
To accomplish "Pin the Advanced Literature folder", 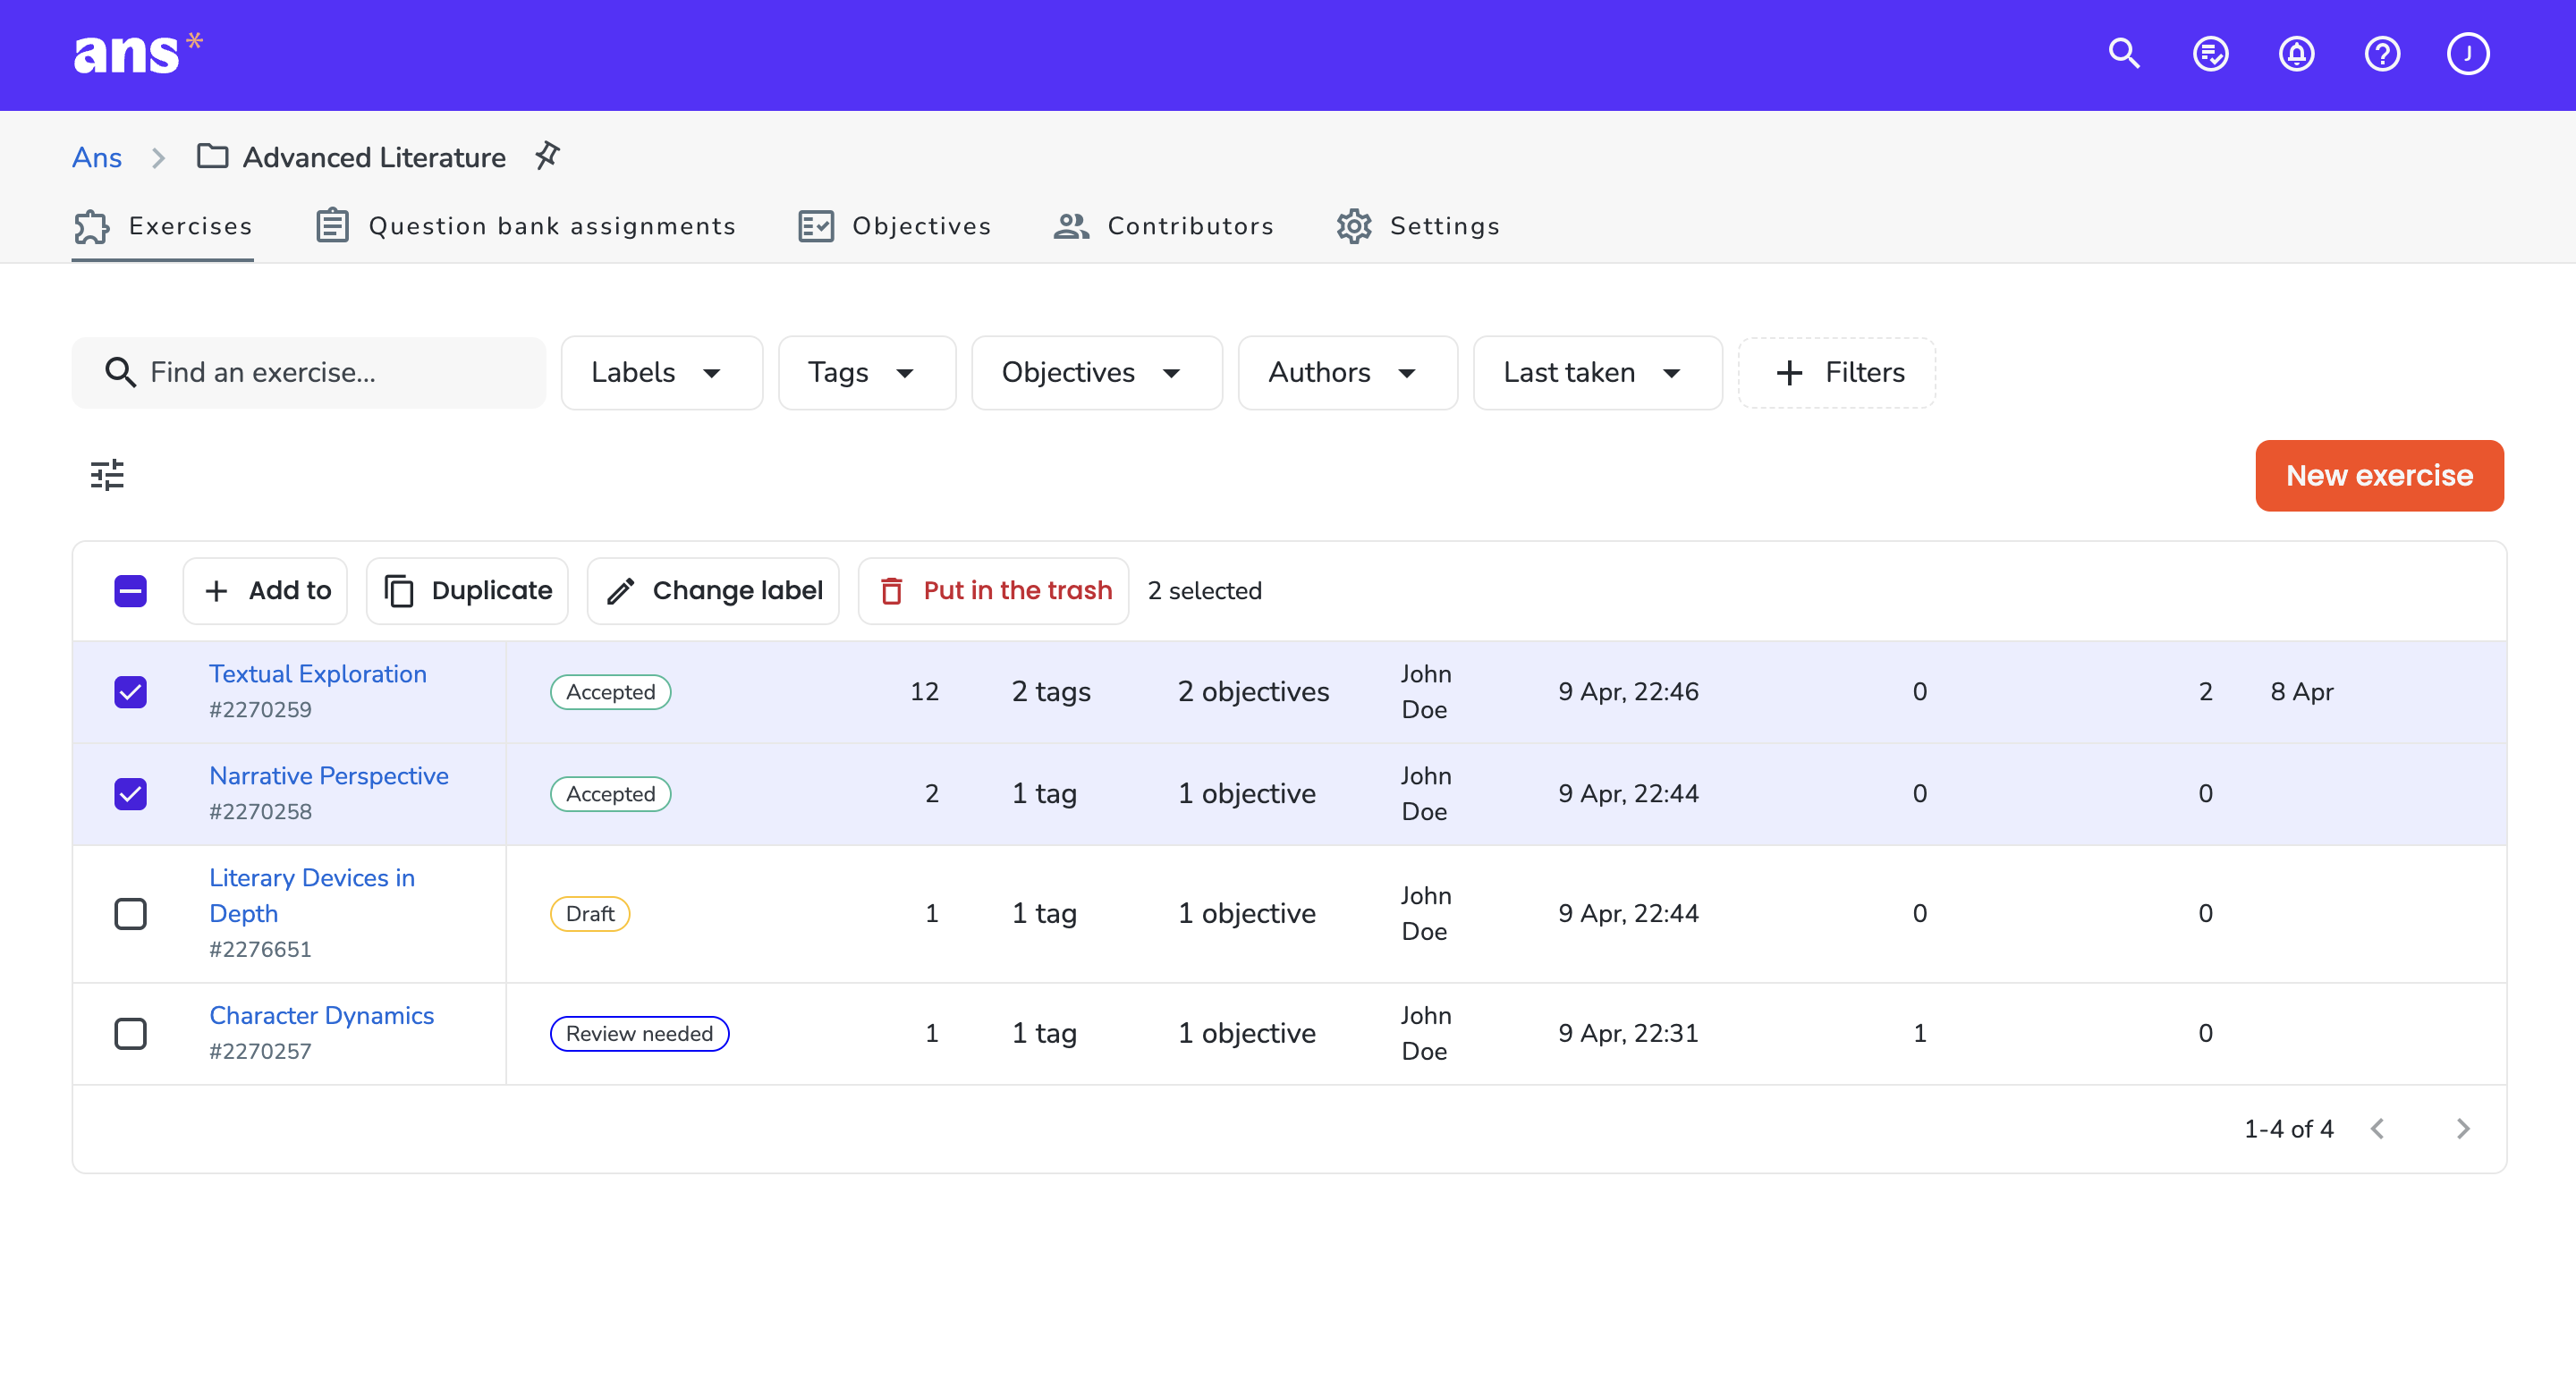I will 547,156.
